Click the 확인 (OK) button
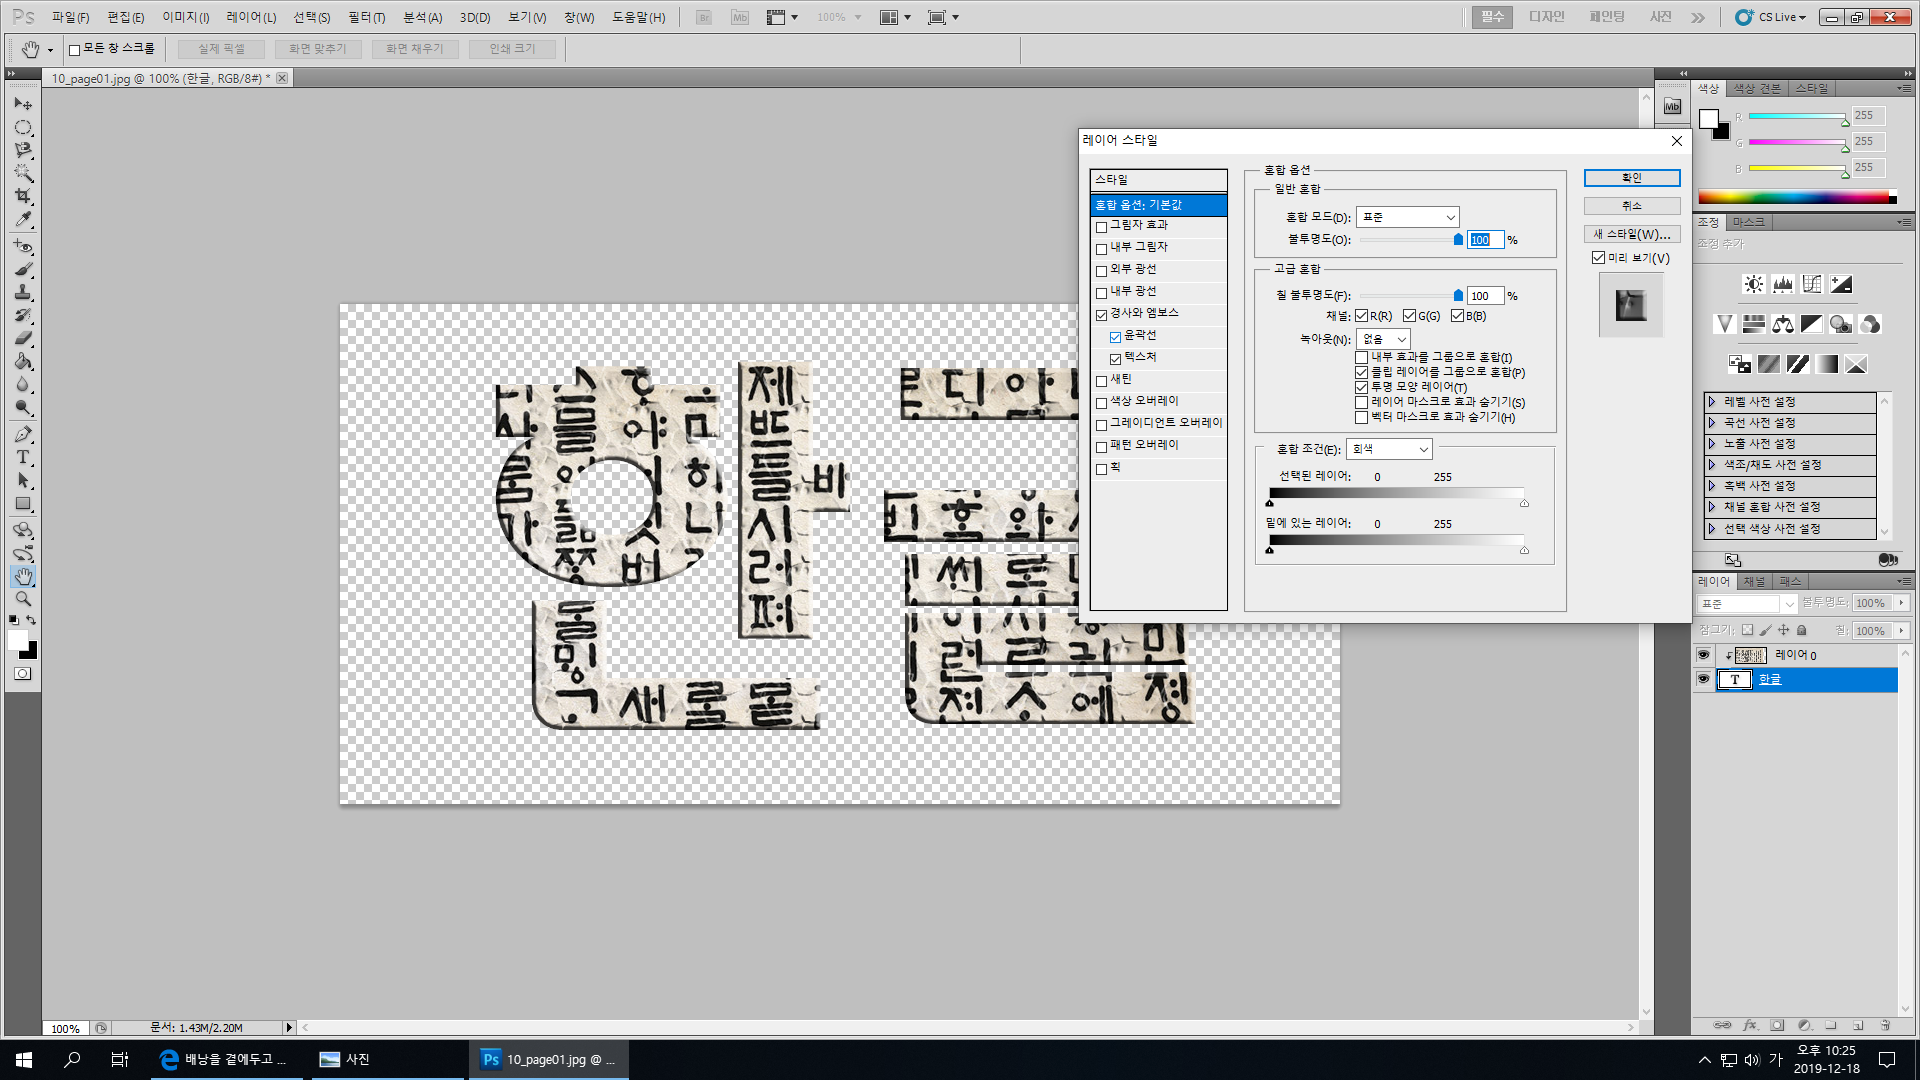Screen dimensions: 1920x1080 (x=1631, y=178)
